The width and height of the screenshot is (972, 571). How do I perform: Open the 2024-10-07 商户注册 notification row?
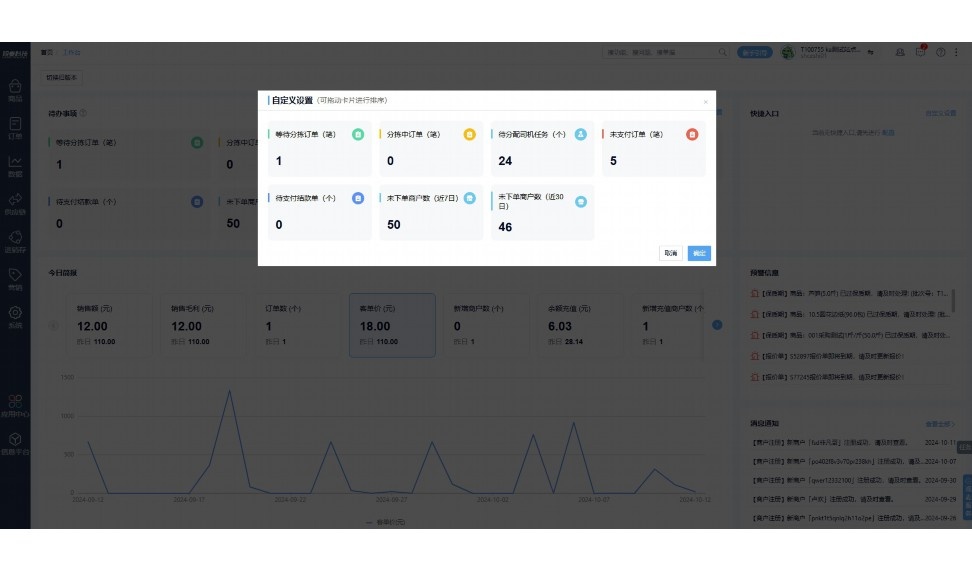pos(854,461)
